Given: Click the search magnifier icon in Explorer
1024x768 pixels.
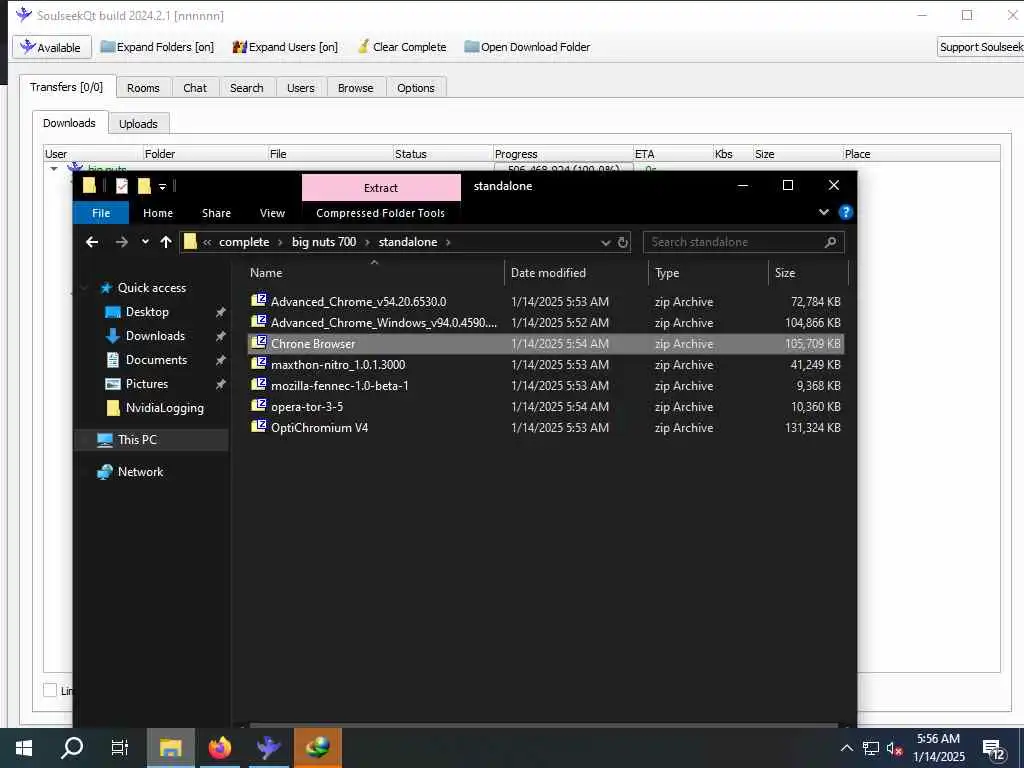Looking at the screenshot, I should (x=831, y=242).
